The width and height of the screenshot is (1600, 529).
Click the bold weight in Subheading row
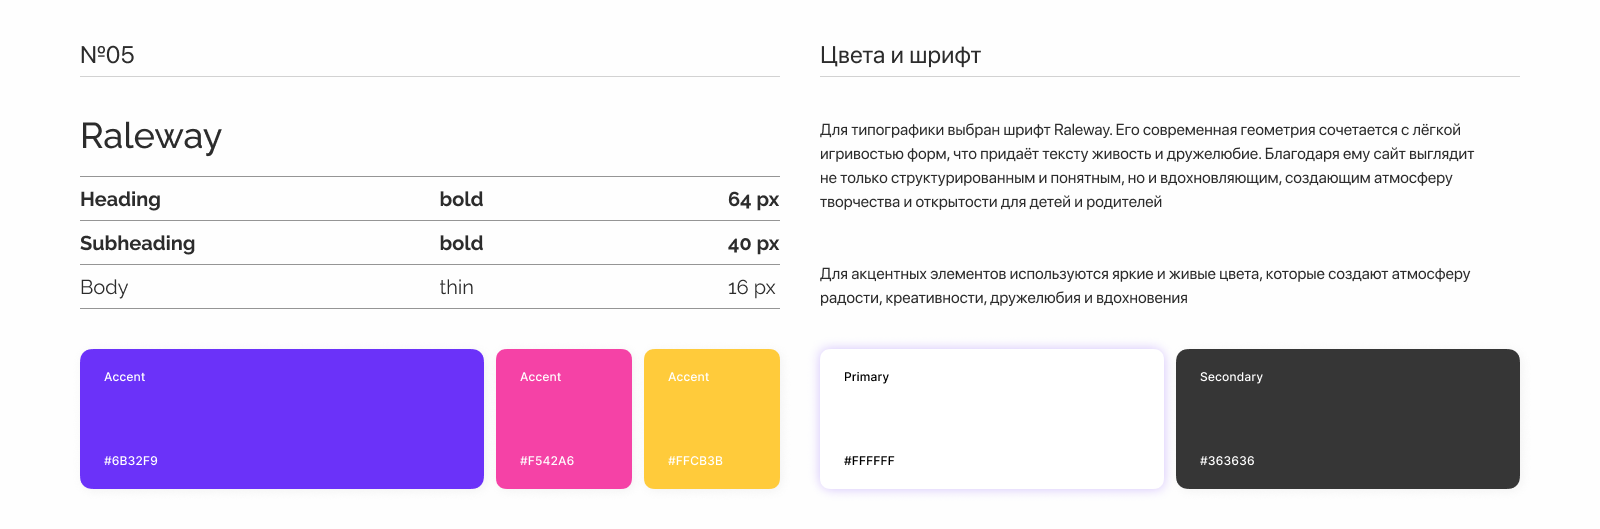coord(461,243)
